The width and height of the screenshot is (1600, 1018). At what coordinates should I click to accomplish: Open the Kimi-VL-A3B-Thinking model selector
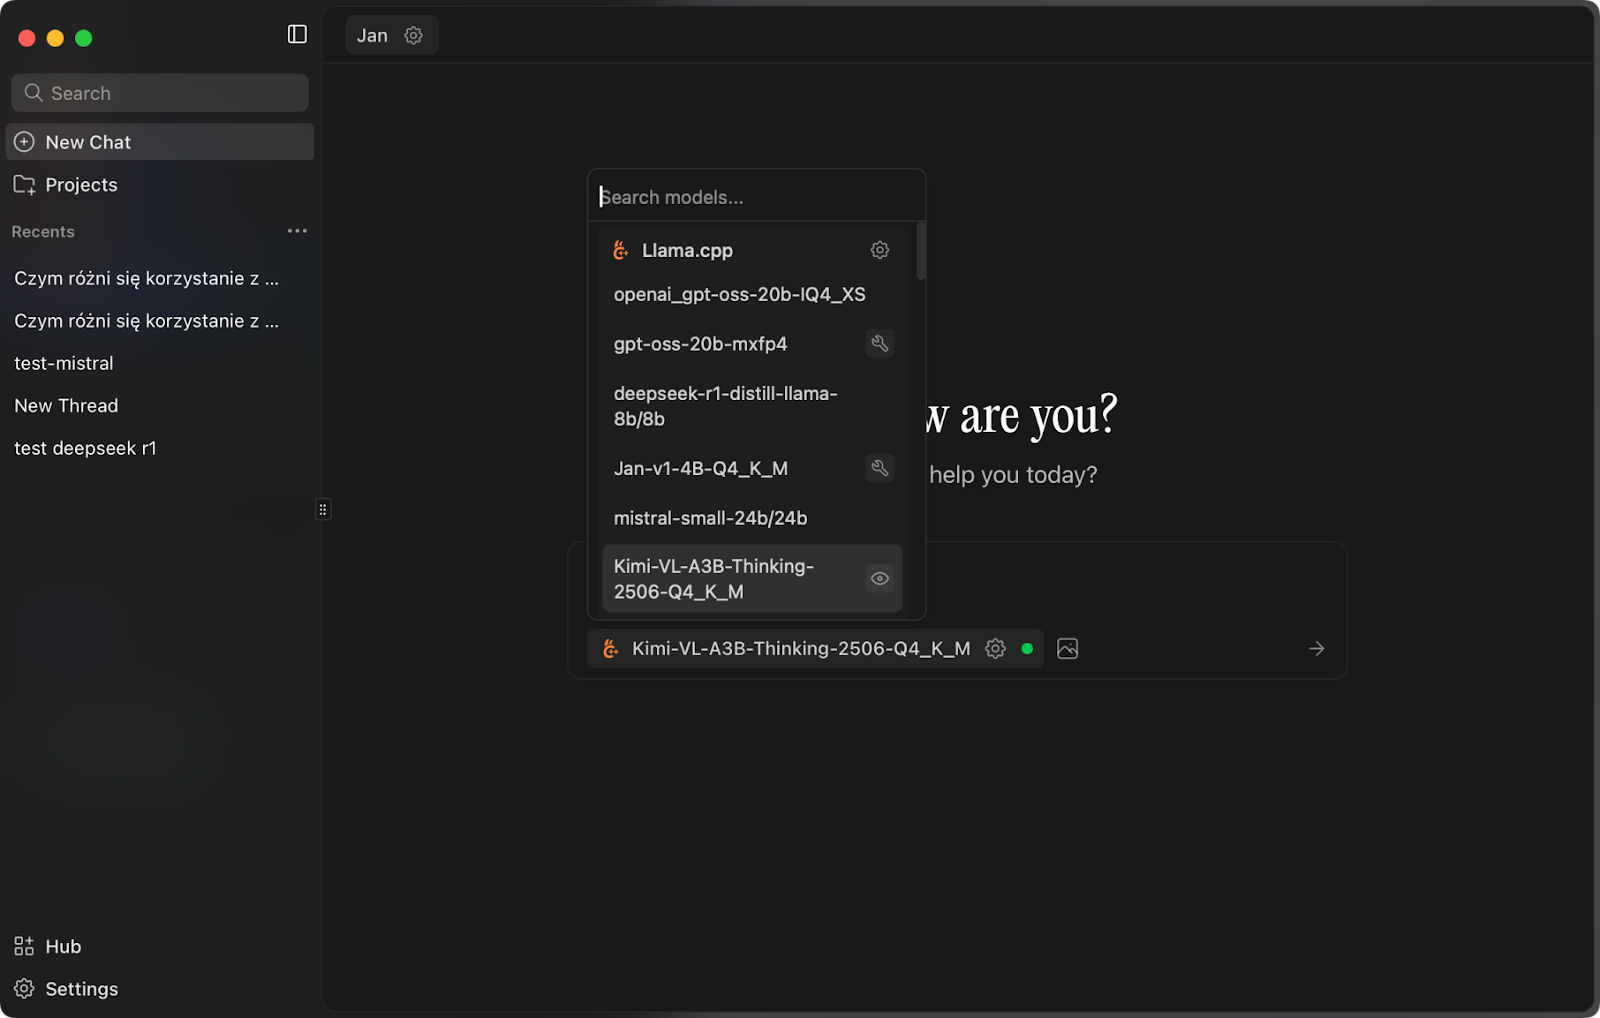pos(800,649)
